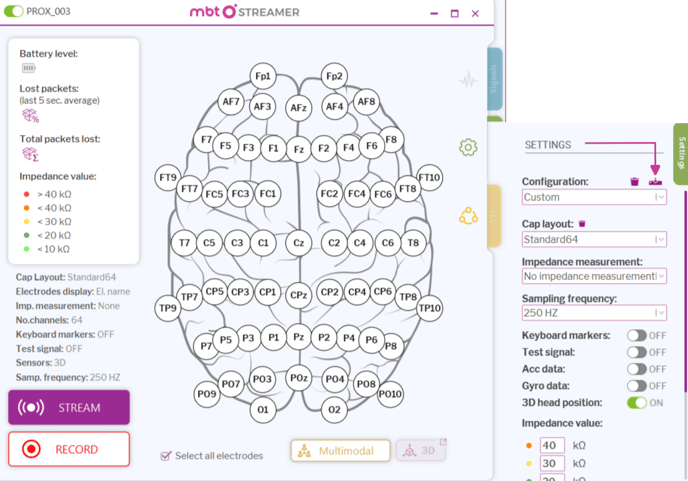Select the T8 electrode

click(413, 243)
